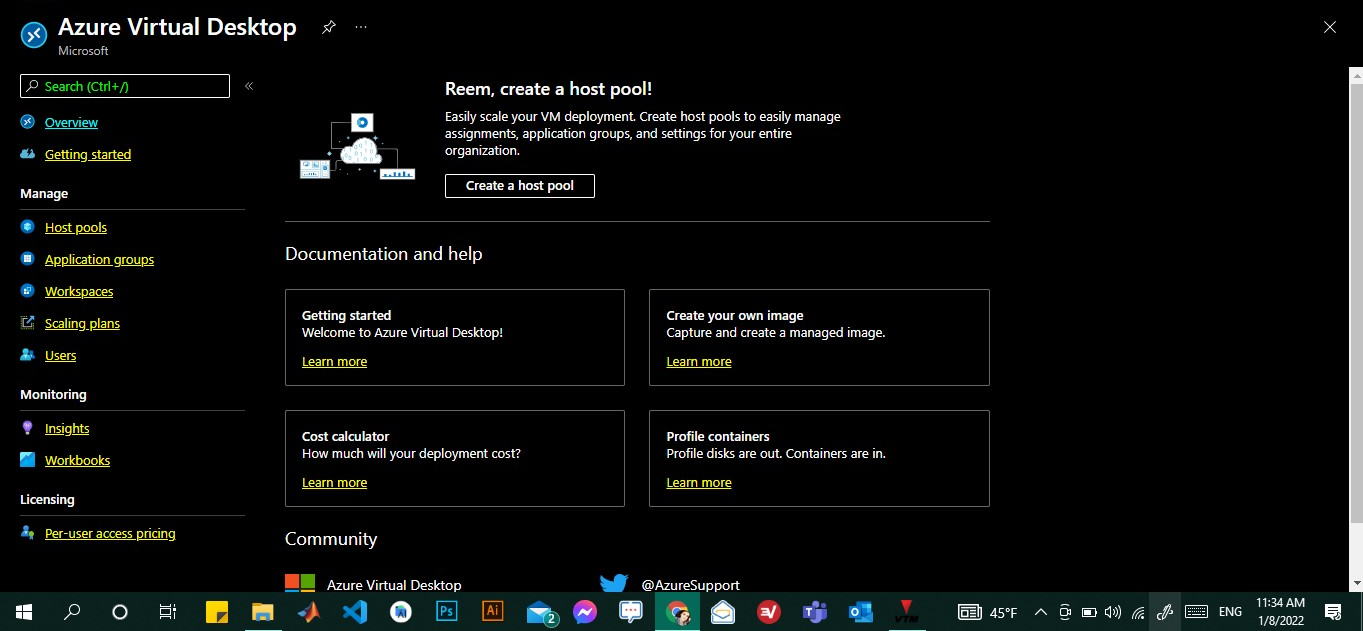Viewport: 1363px width, 631px height.
Task: Click the Create your own image card title
Action: pos(735,315)
